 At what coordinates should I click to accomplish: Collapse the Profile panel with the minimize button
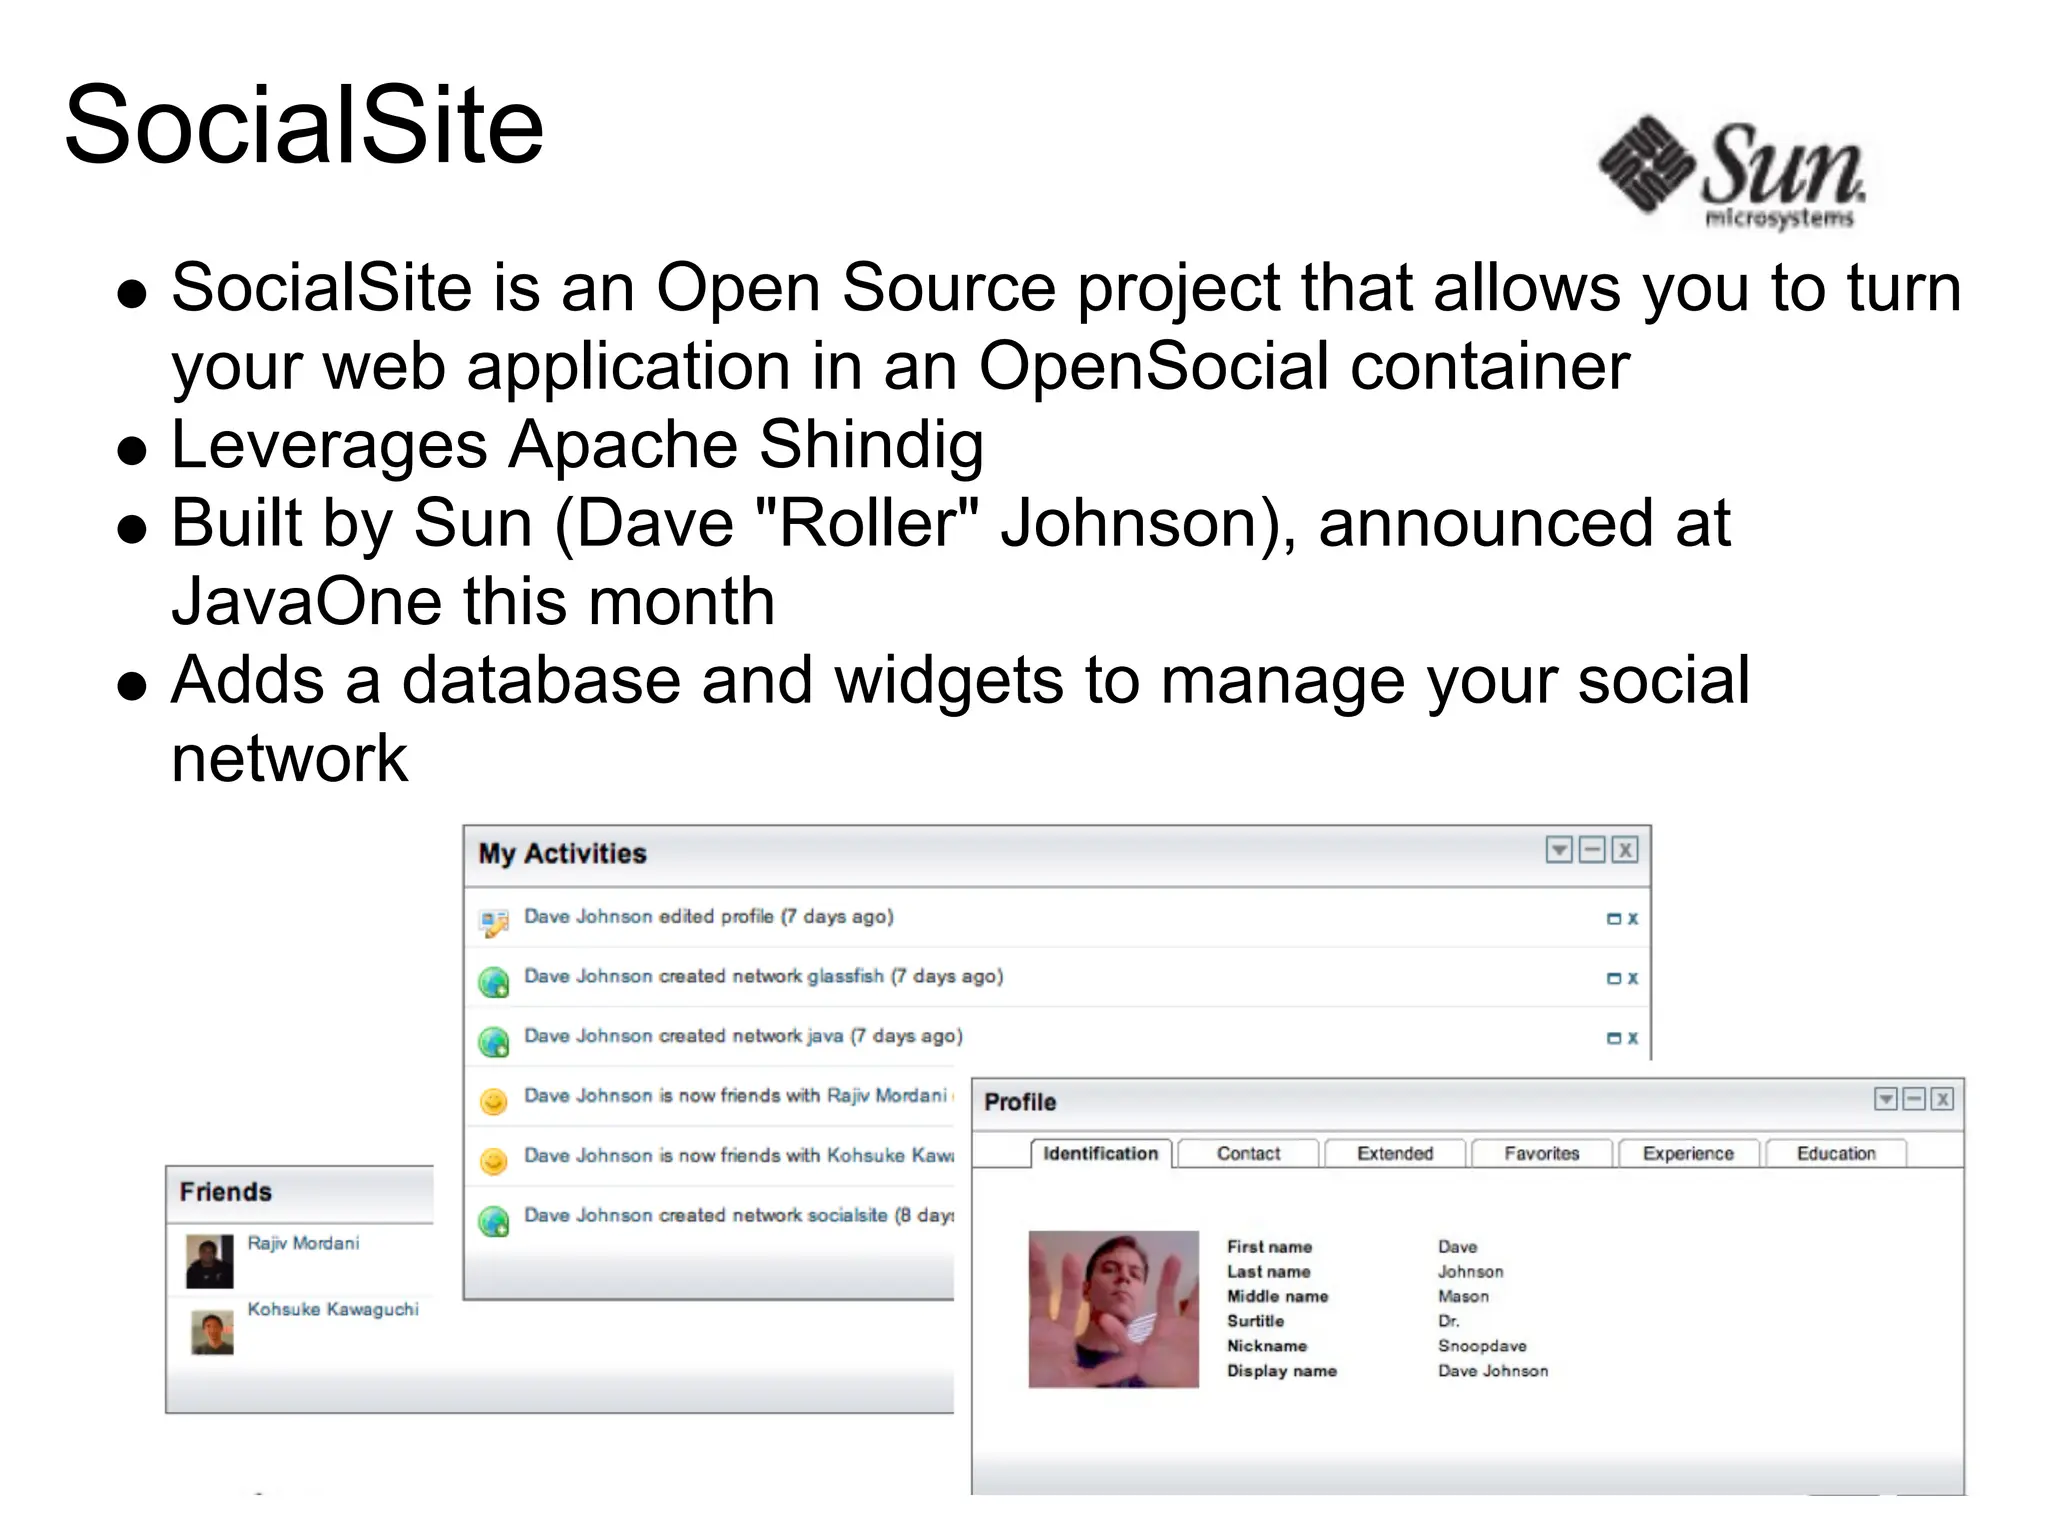pyautogui.click(x=1914, y=1099)
